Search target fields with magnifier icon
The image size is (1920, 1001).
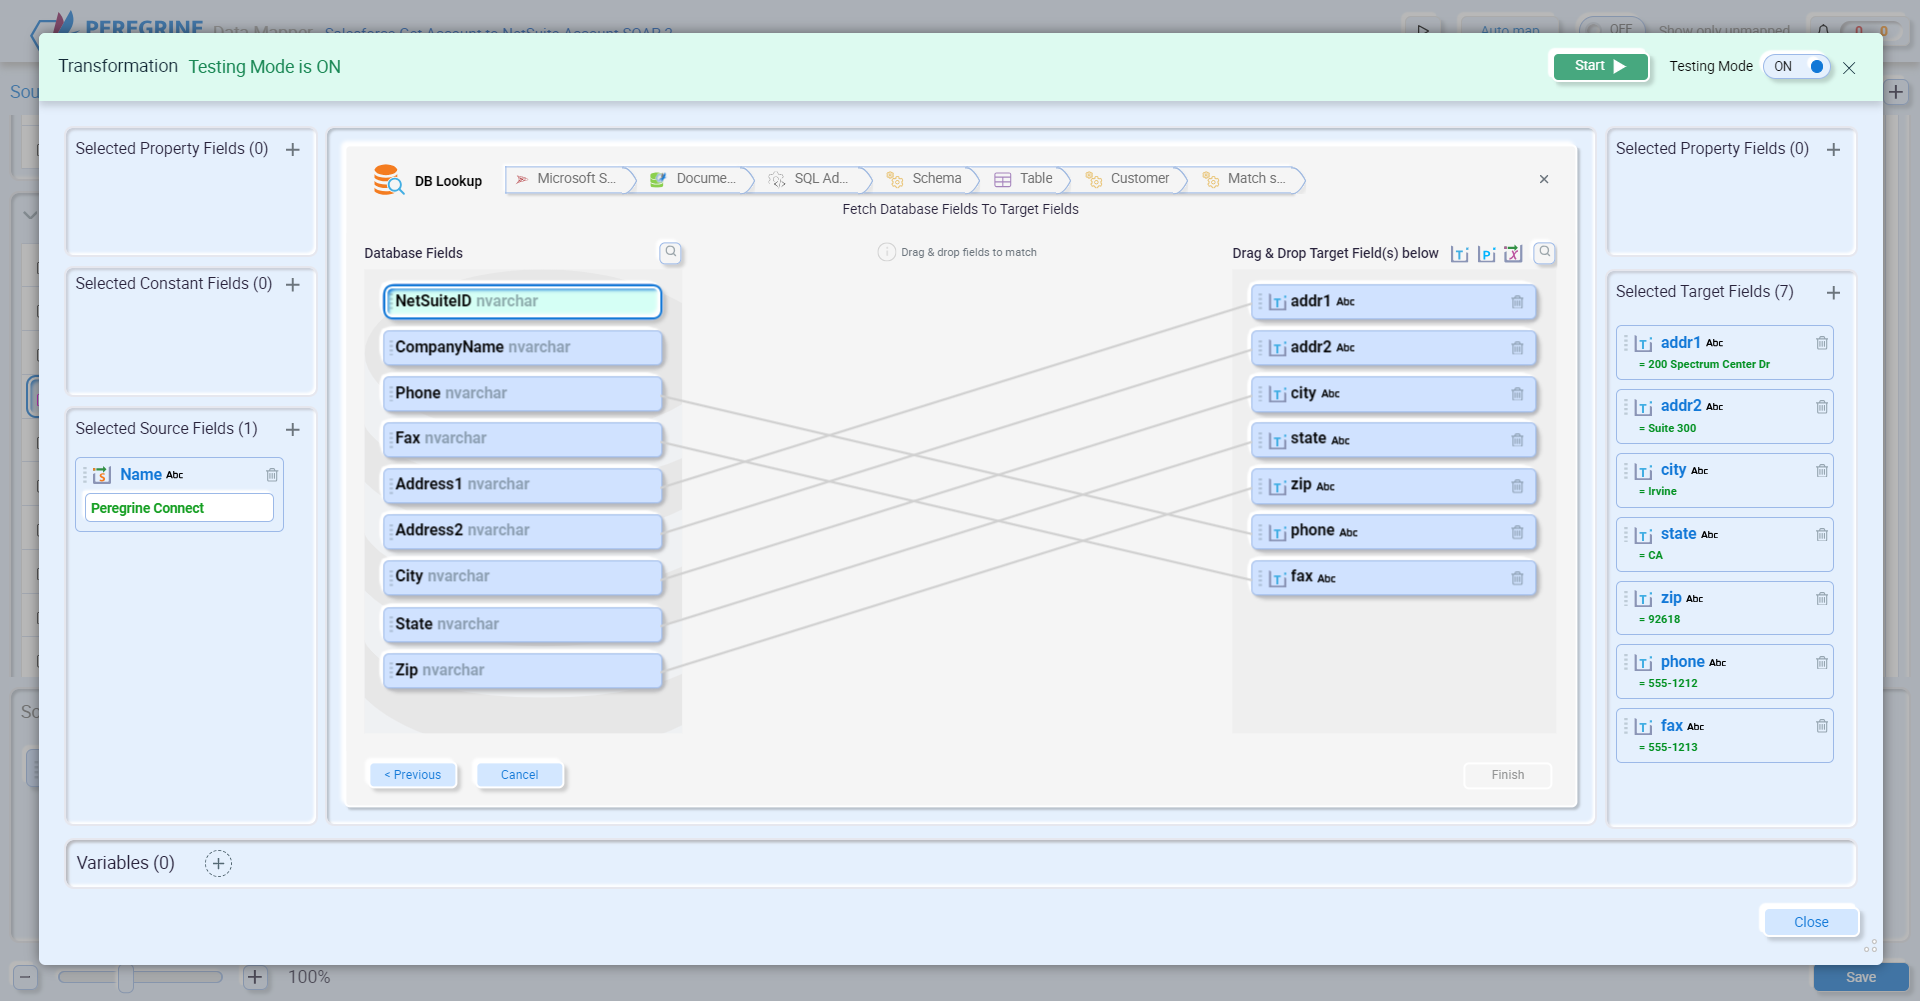(x=1545, y=252)
